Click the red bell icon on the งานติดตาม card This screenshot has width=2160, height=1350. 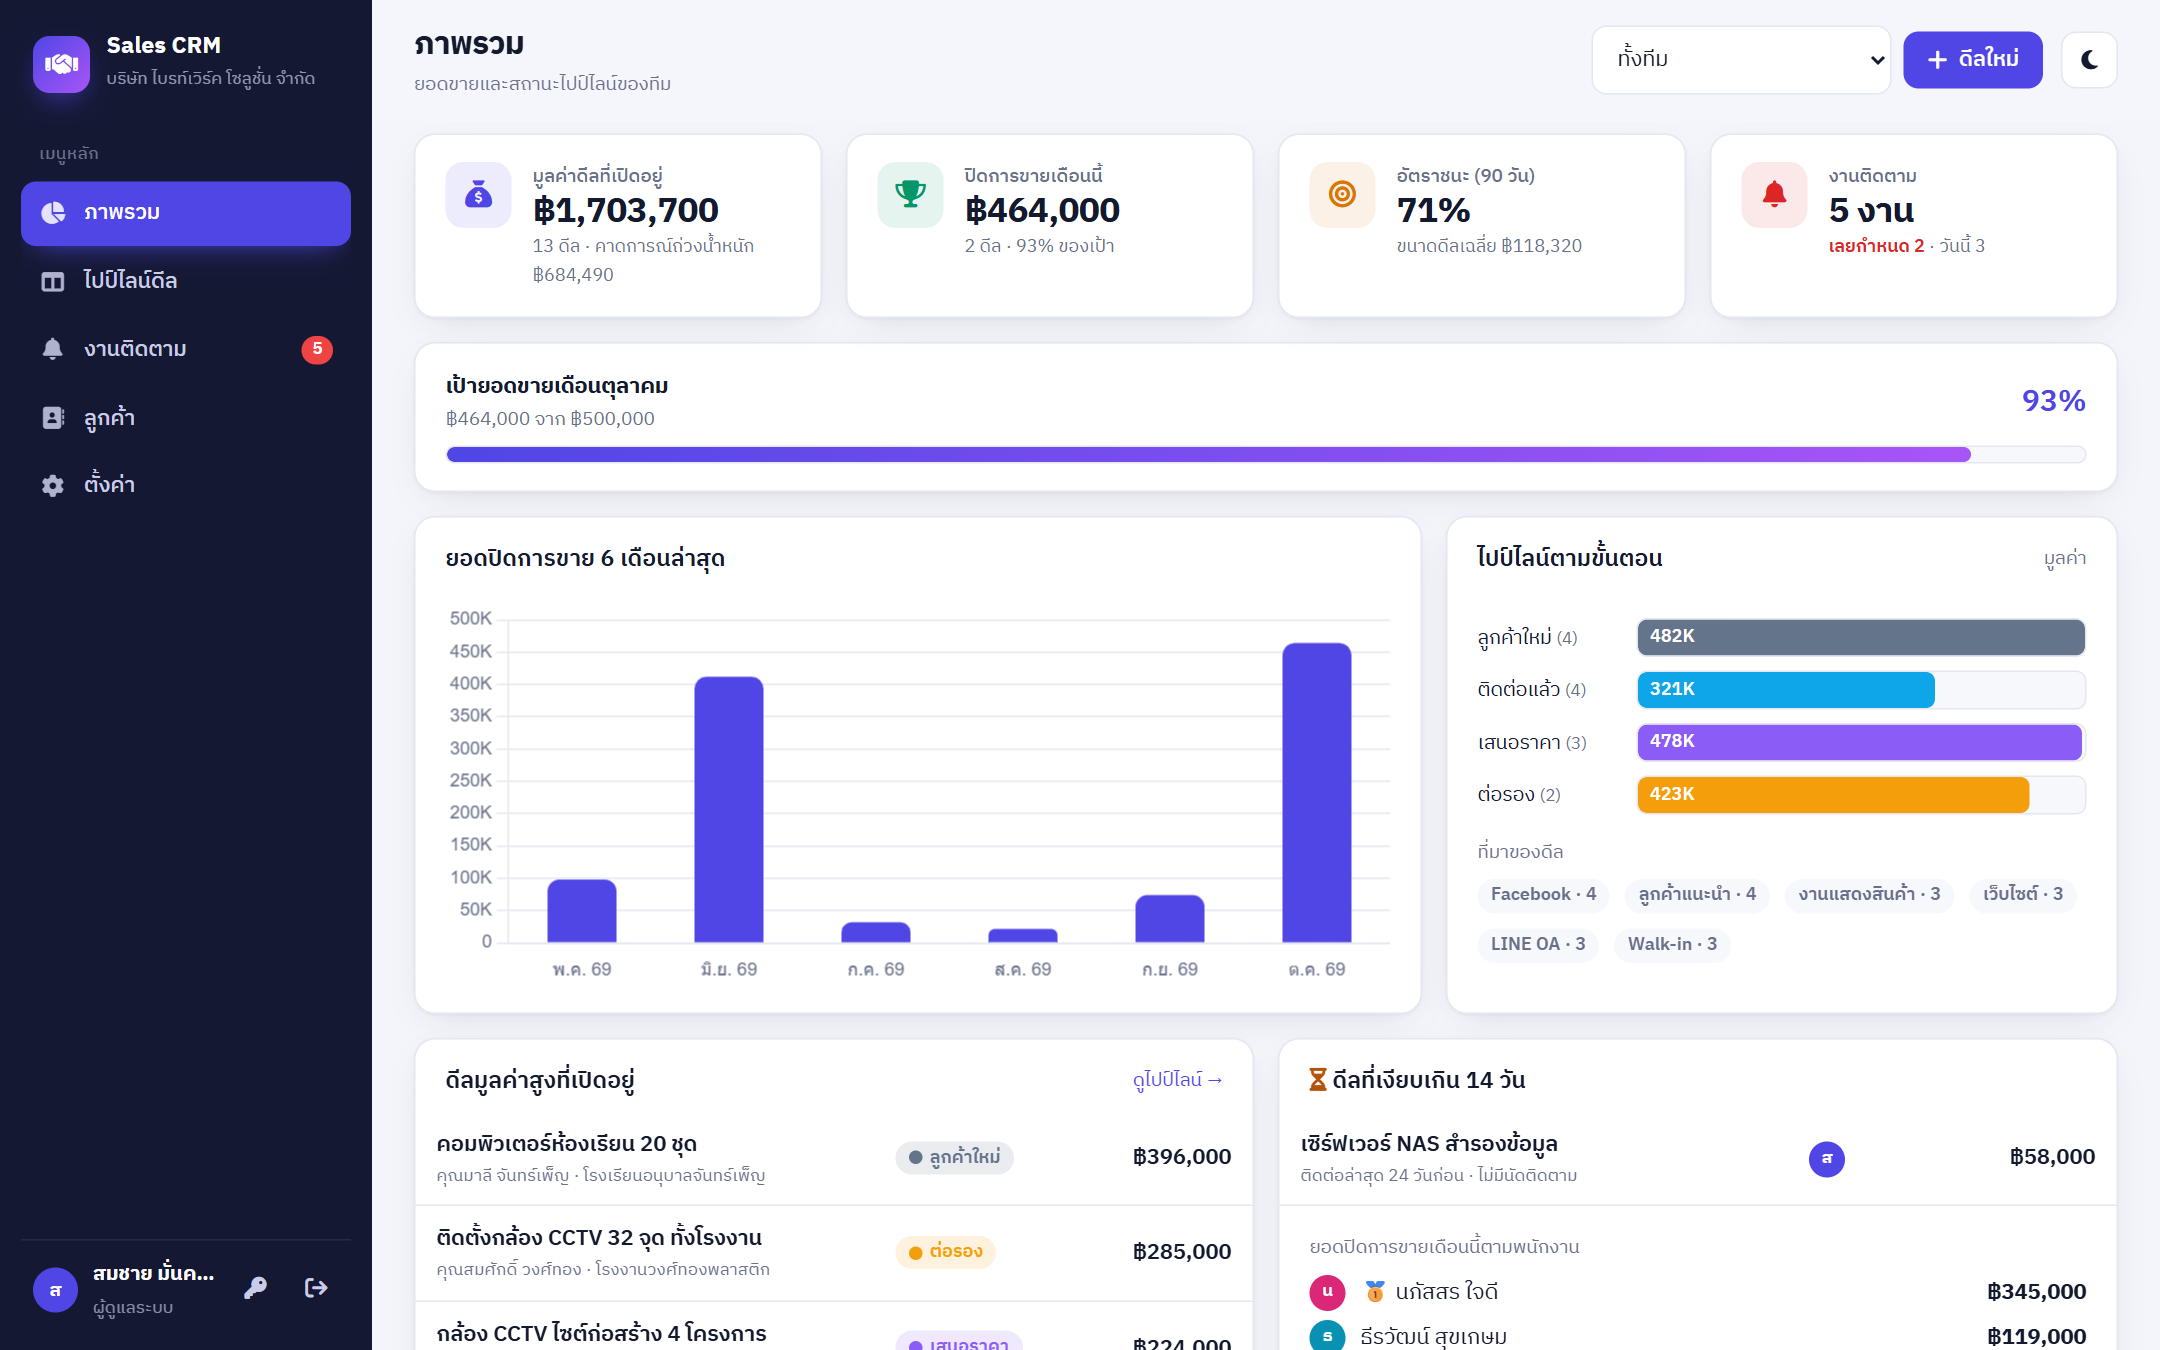click(x=1774, y=194)
